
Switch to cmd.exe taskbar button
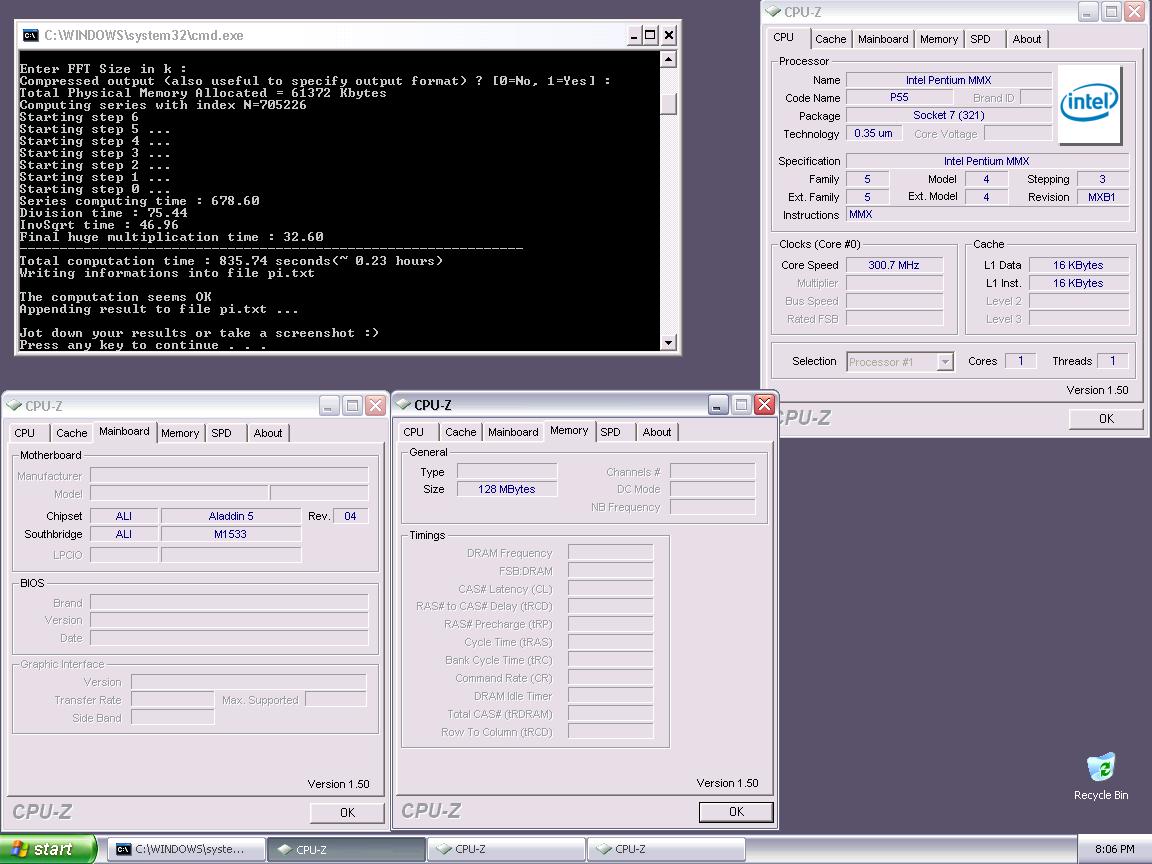point(187,849)
